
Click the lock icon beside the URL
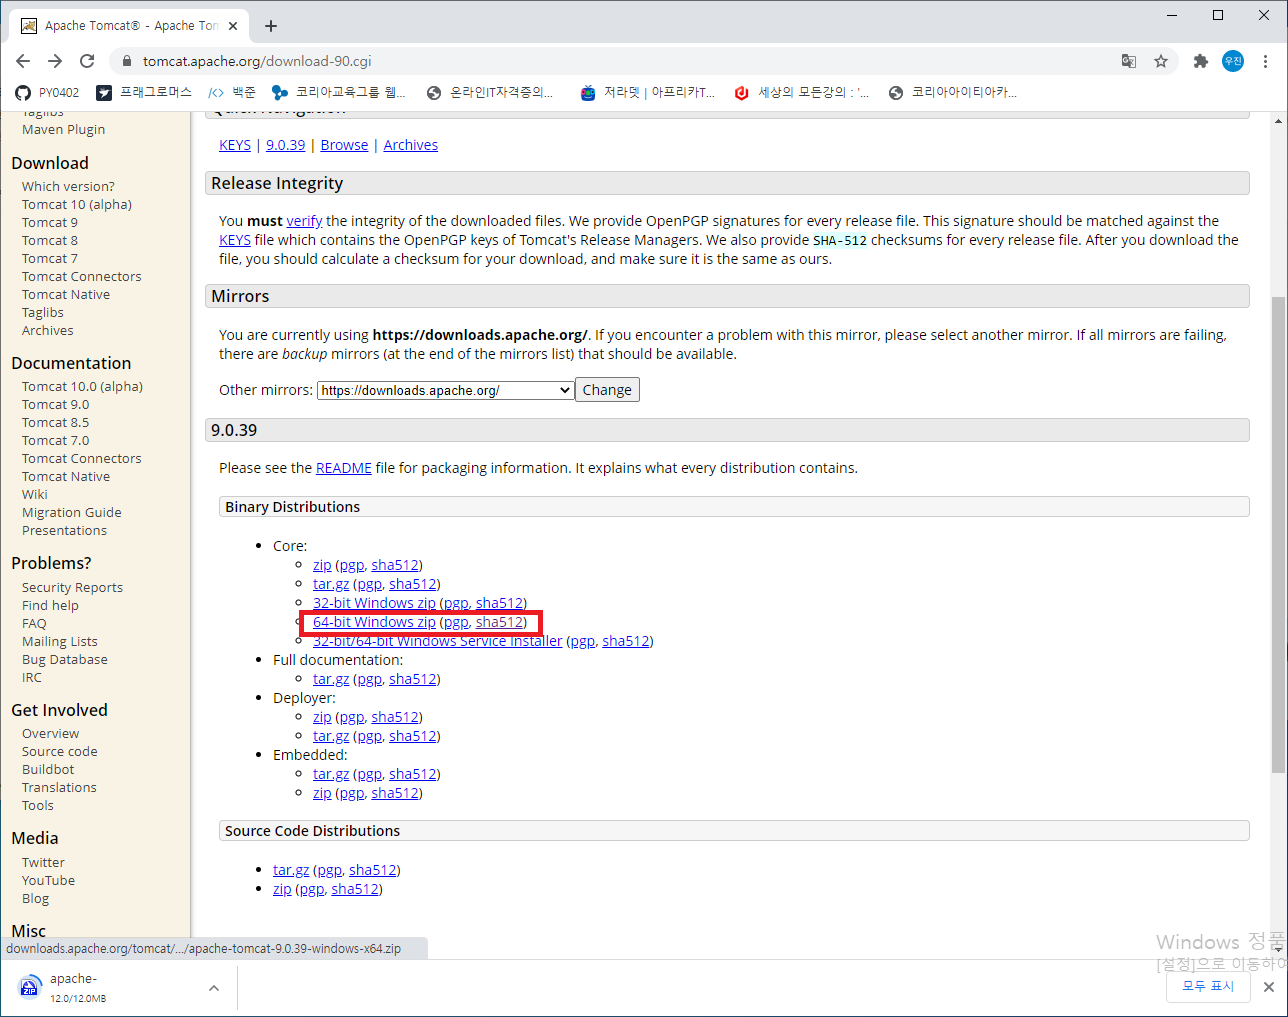[126, 61]
